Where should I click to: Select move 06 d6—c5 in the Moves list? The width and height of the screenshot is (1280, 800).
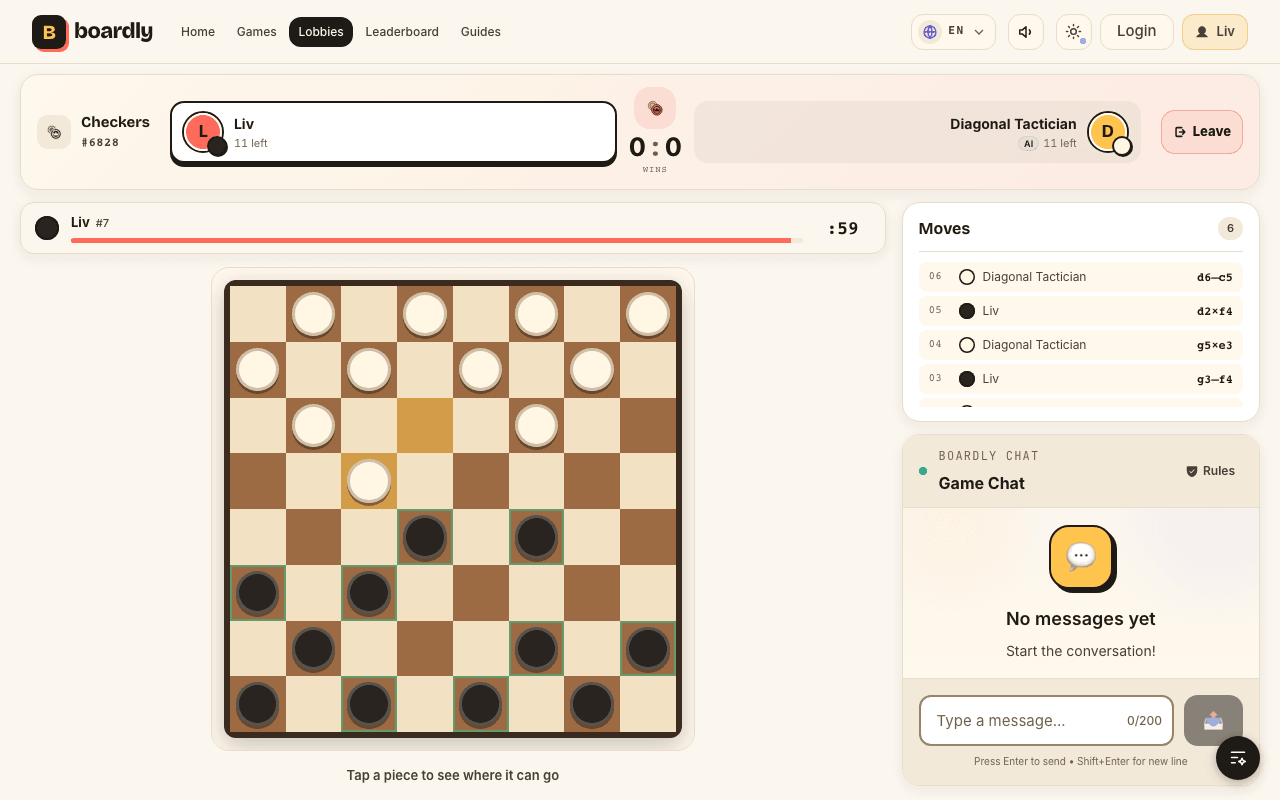[1081, 277]
